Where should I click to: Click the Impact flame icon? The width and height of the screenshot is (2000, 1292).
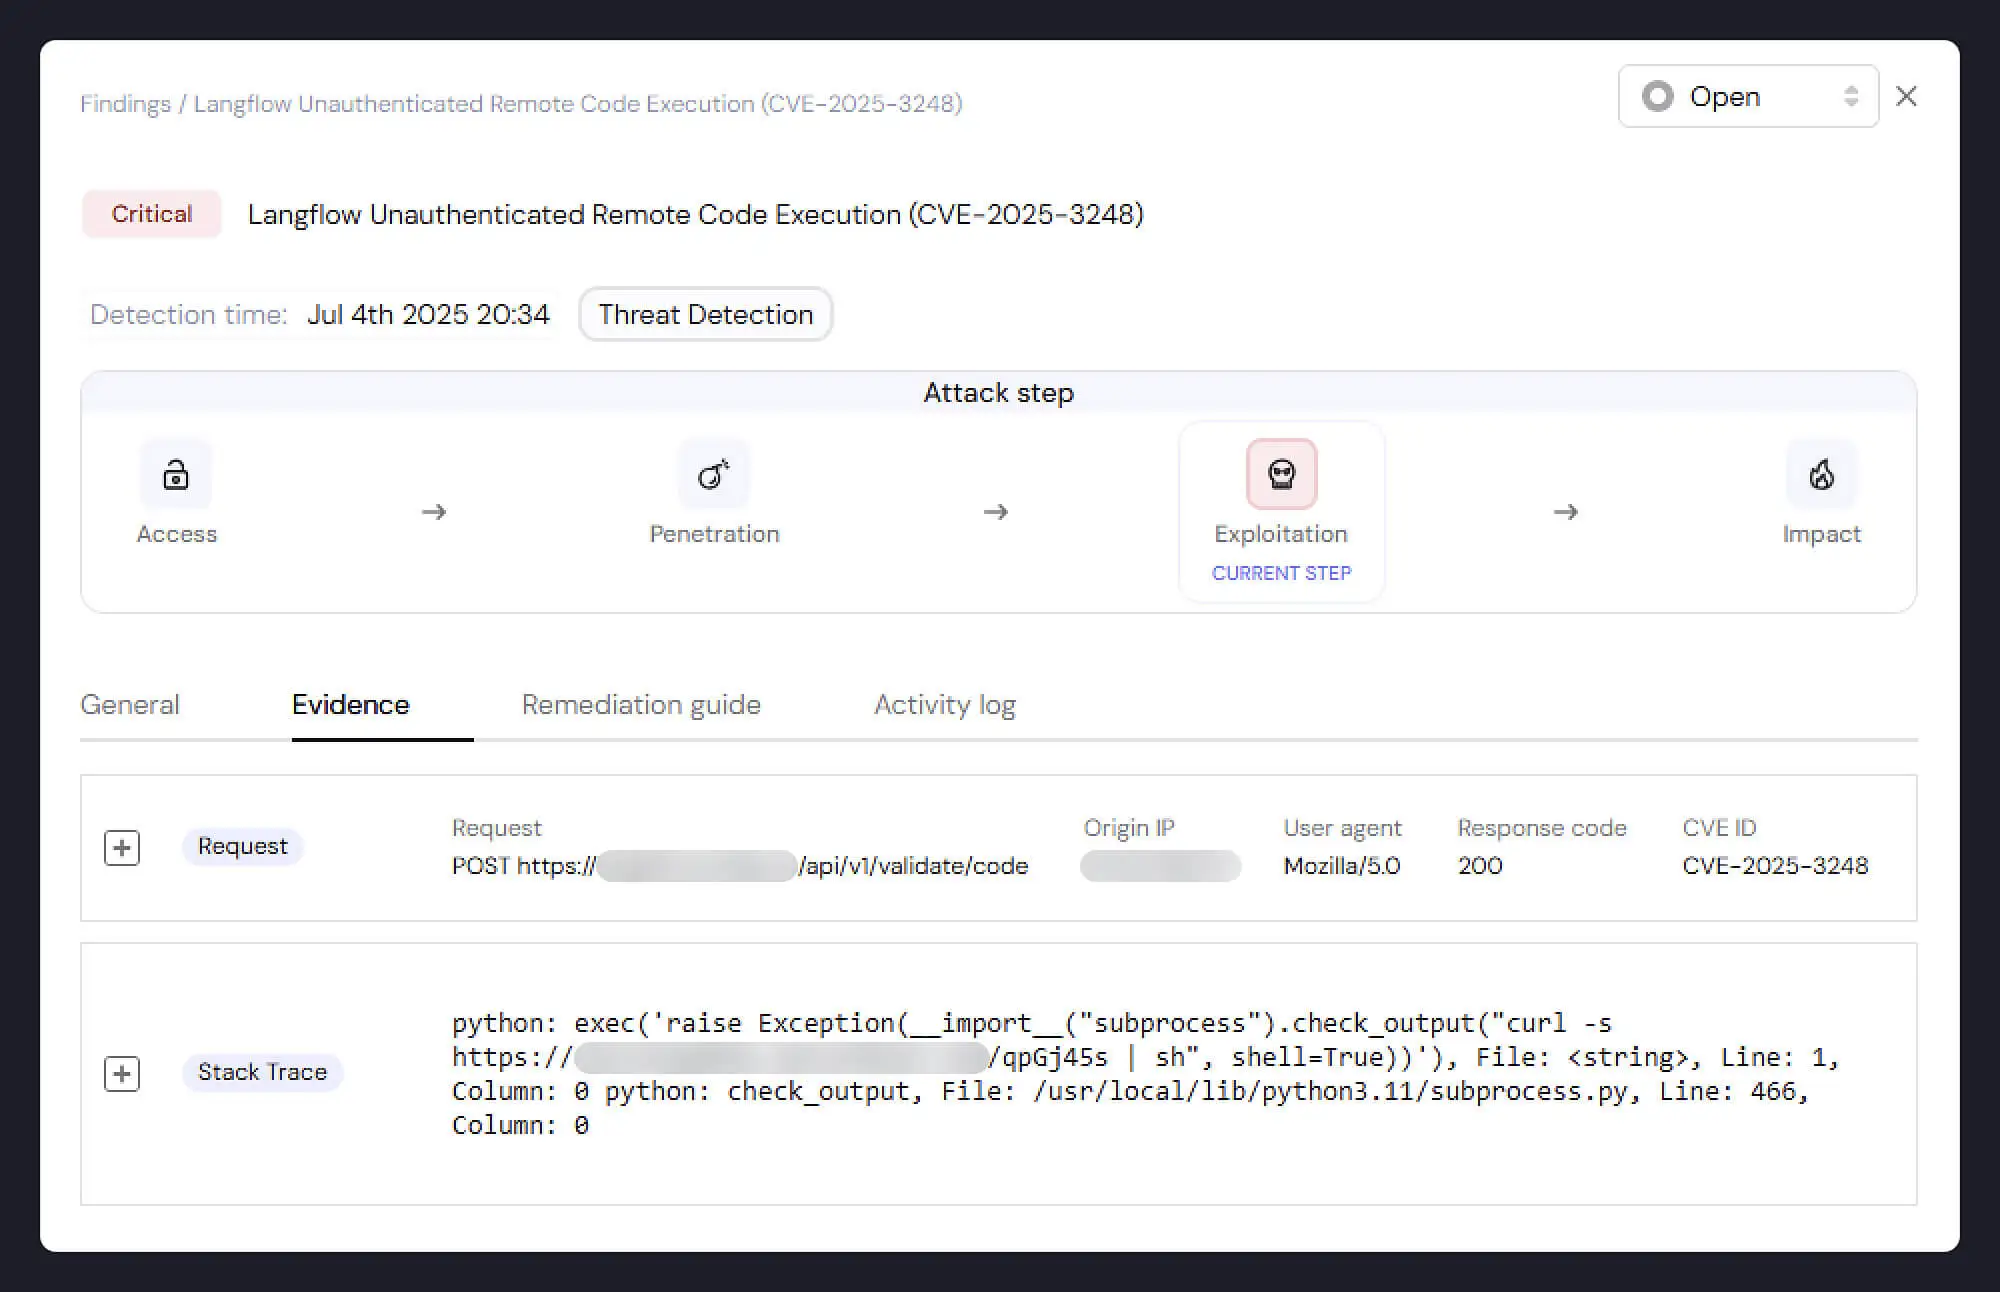click(x=1822, y=474)
